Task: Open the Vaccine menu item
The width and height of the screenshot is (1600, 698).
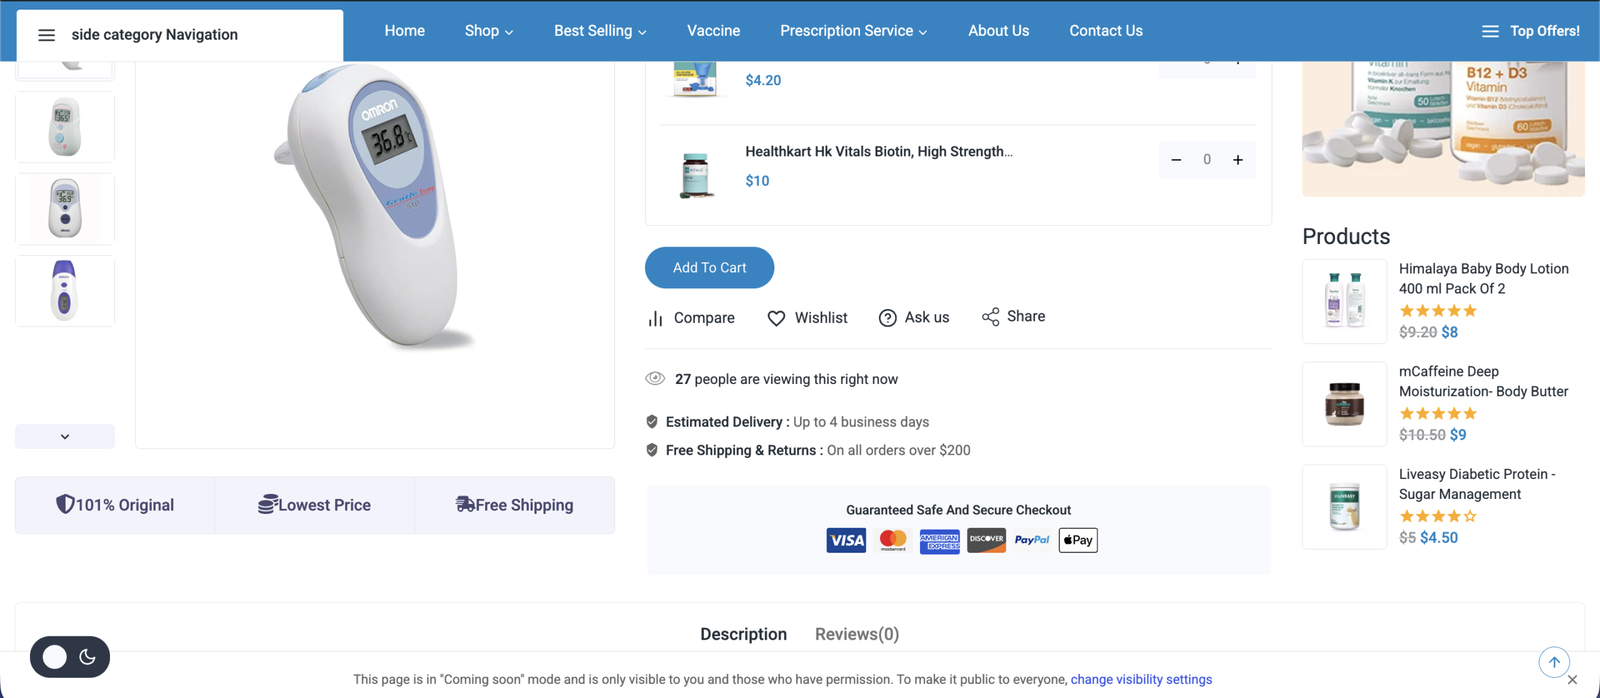Action: coord(713,31)
